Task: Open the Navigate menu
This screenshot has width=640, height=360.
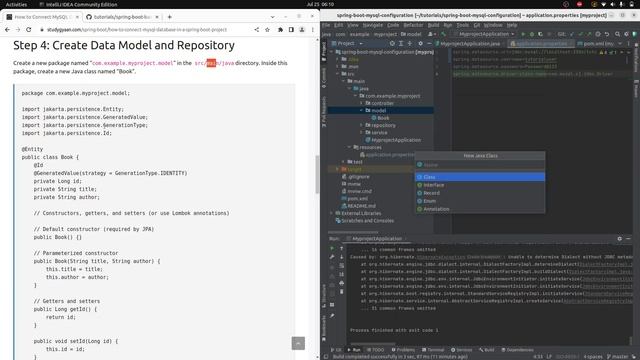Action: tap(372, 25)
